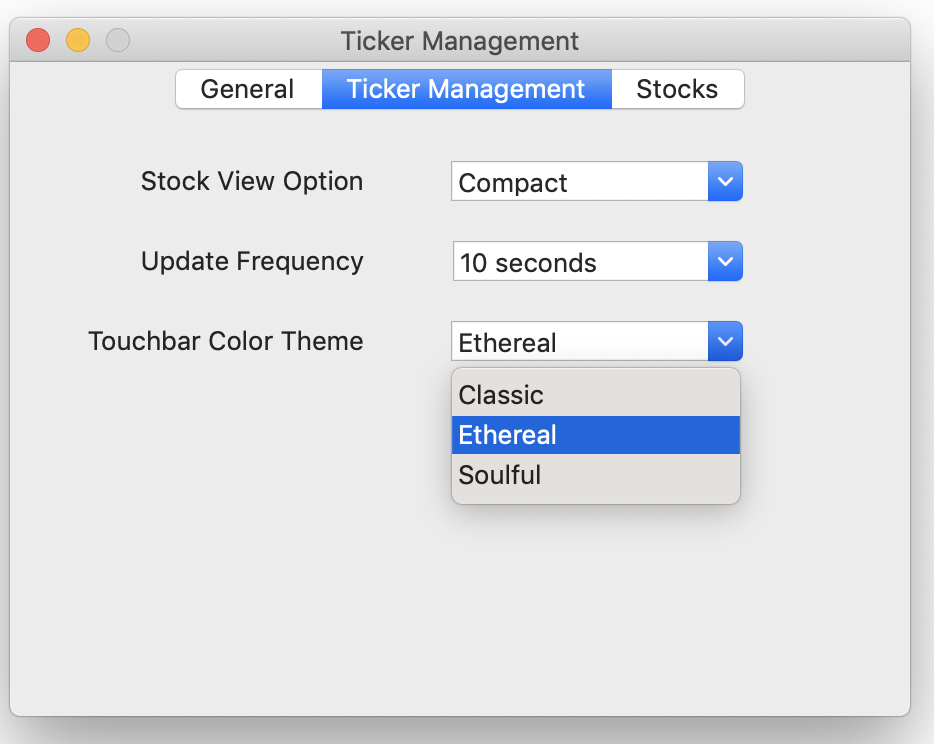
Task: Expand the Stock View Option dropdown arrow
Action: pos(725,182)
